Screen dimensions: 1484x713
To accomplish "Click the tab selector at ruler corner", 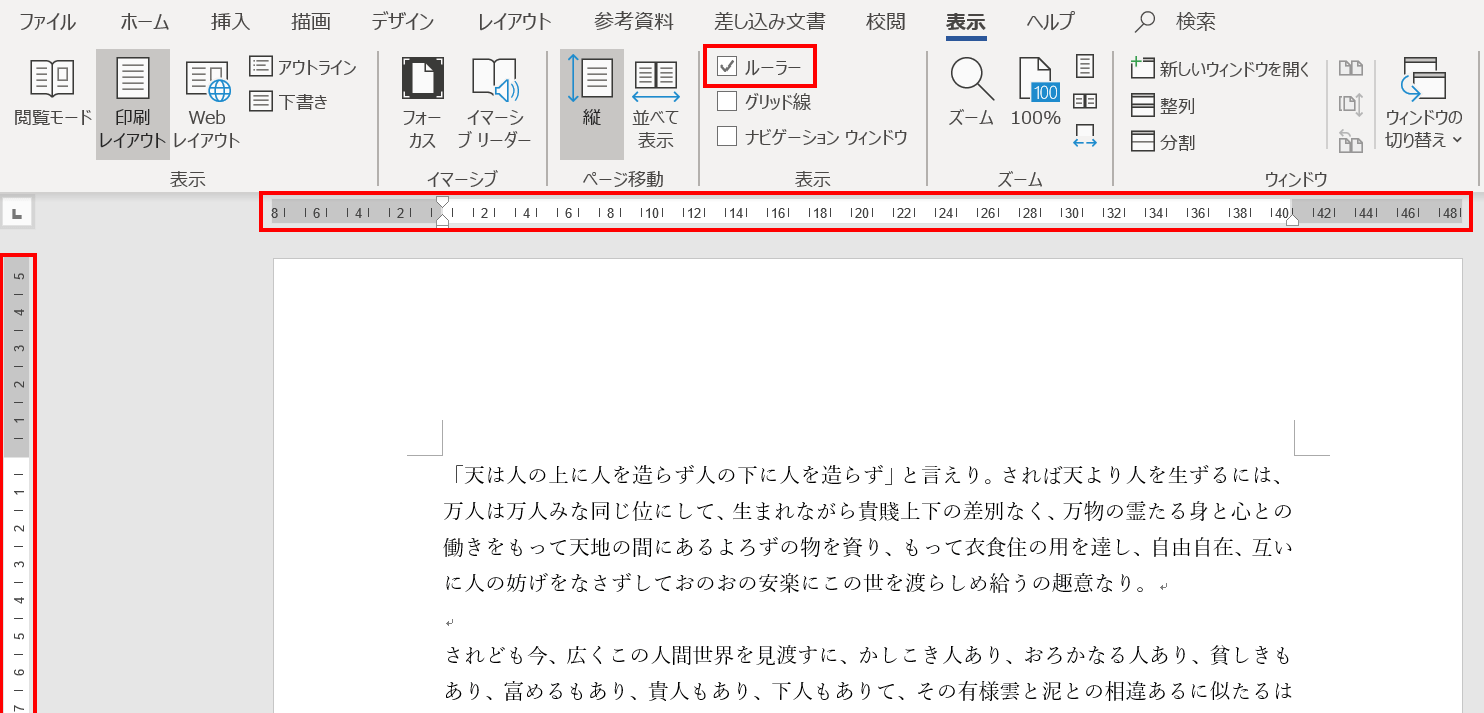I will [18, 212].
